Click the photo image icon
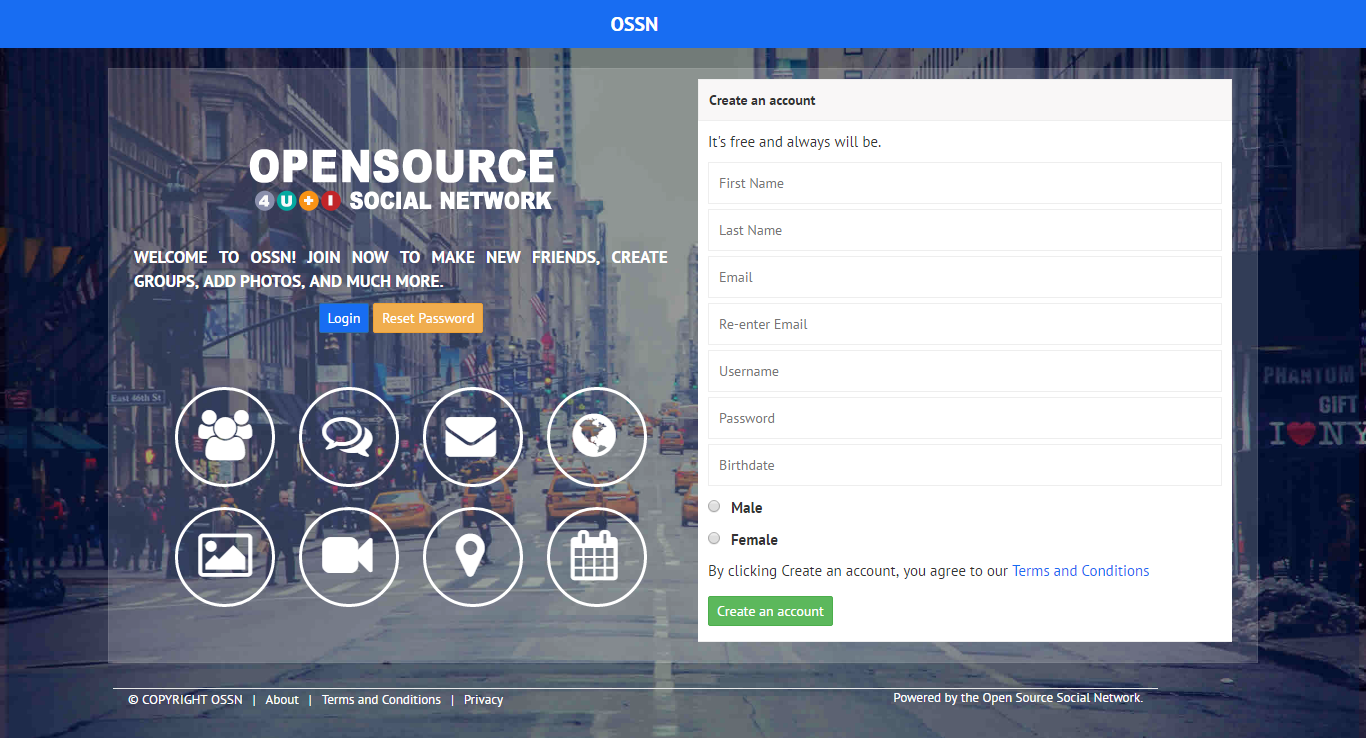This screenshot has height=738, width=1366. pyautogui.click(x=225, y=557)
